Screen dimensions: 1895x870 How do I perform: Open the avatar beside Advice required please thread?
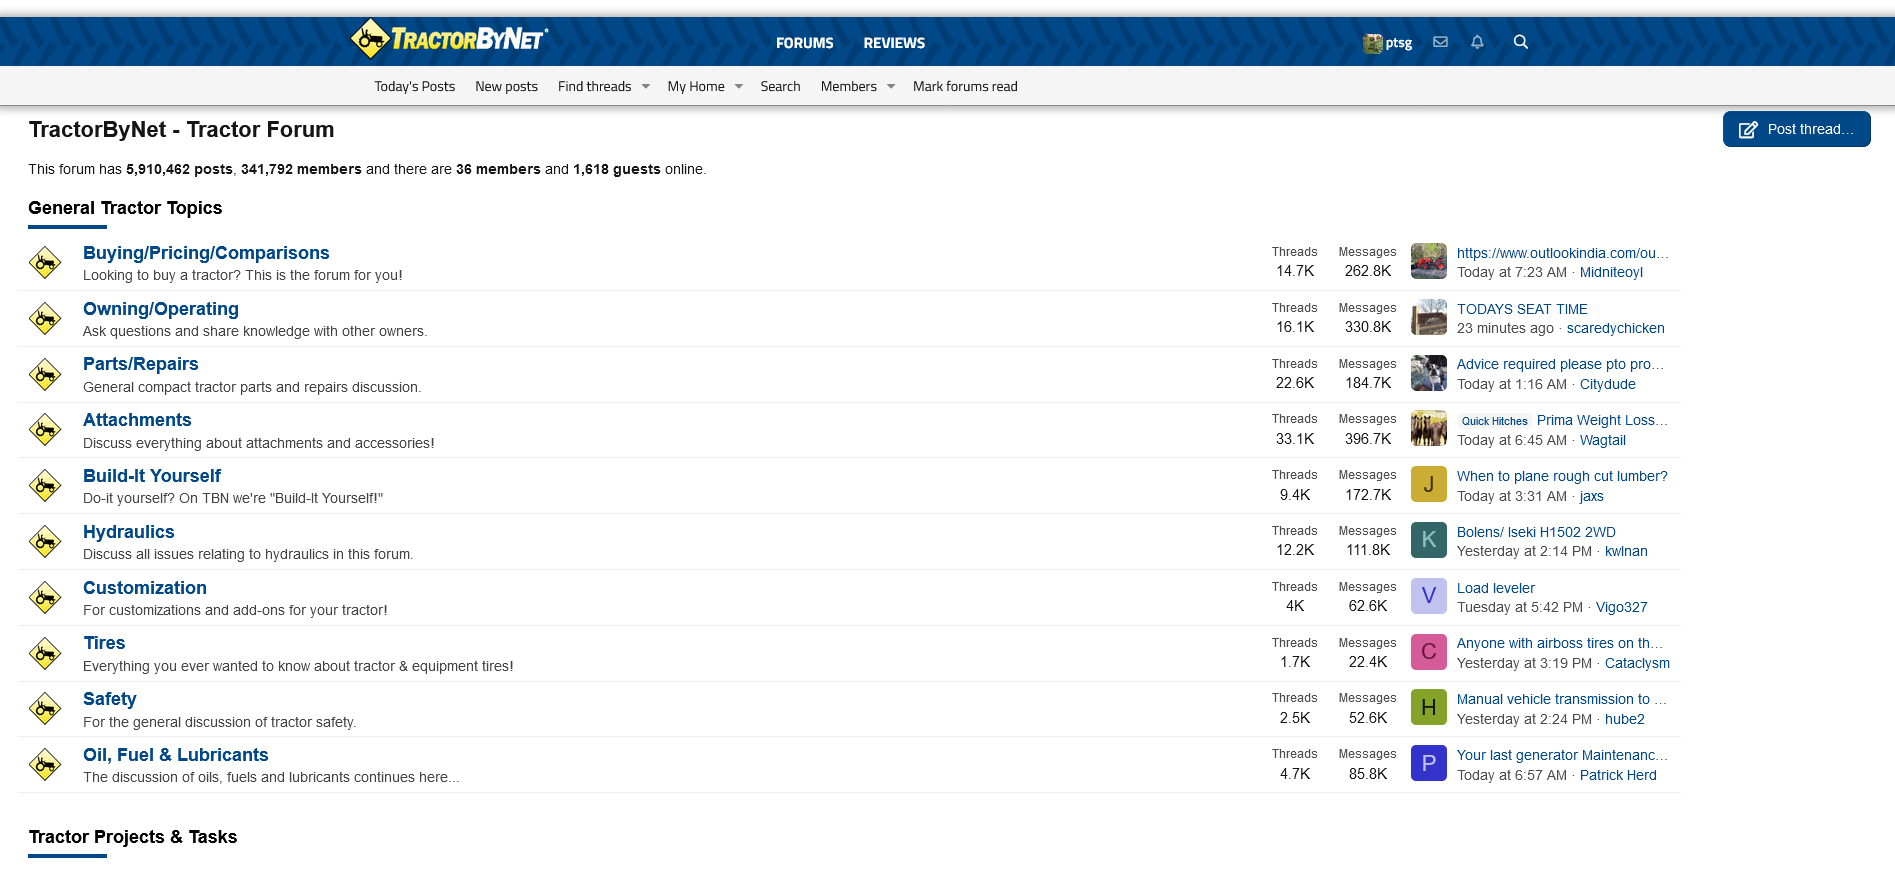coord(1429,373)
